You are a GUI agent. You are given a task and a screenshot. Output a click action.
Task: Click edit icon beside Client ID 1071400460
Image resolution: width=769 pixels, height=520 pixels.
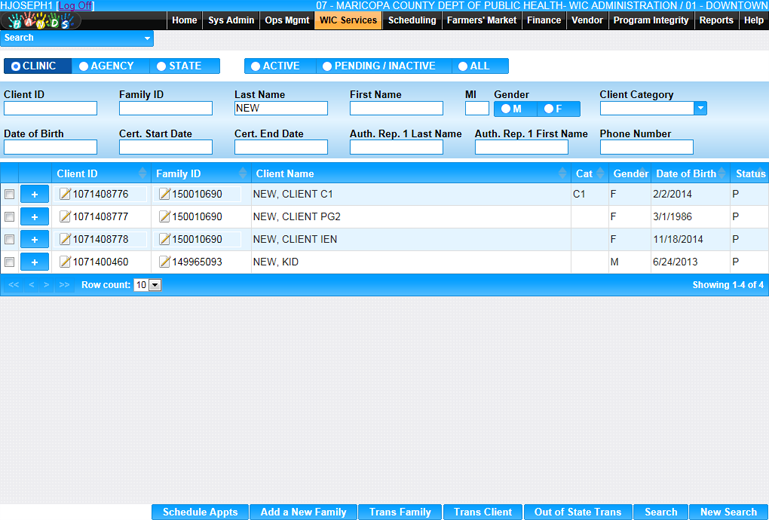(65, 262)
